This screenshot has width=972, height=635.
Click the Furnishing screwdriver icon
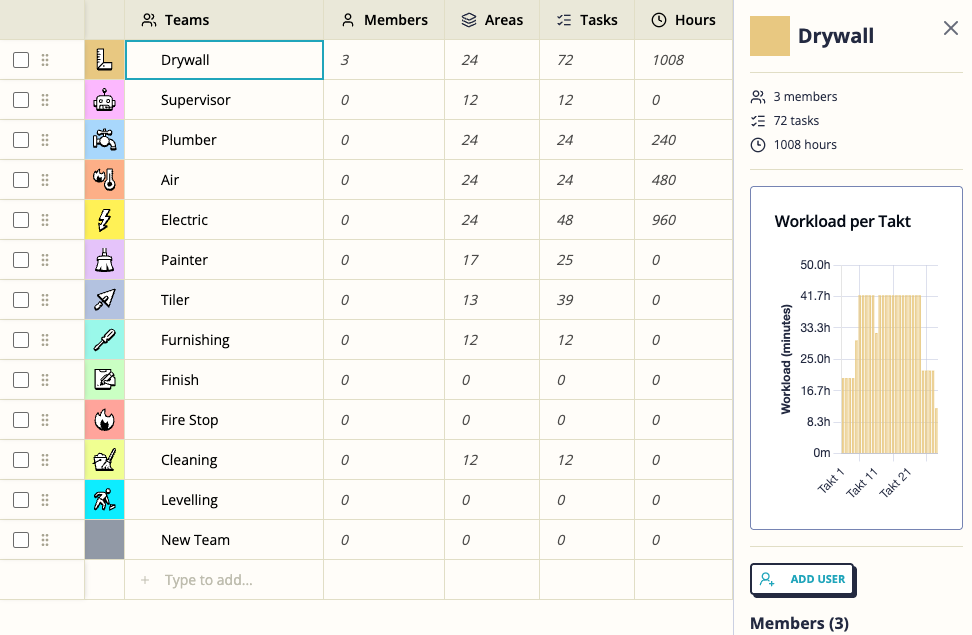(x=104, y=340)
